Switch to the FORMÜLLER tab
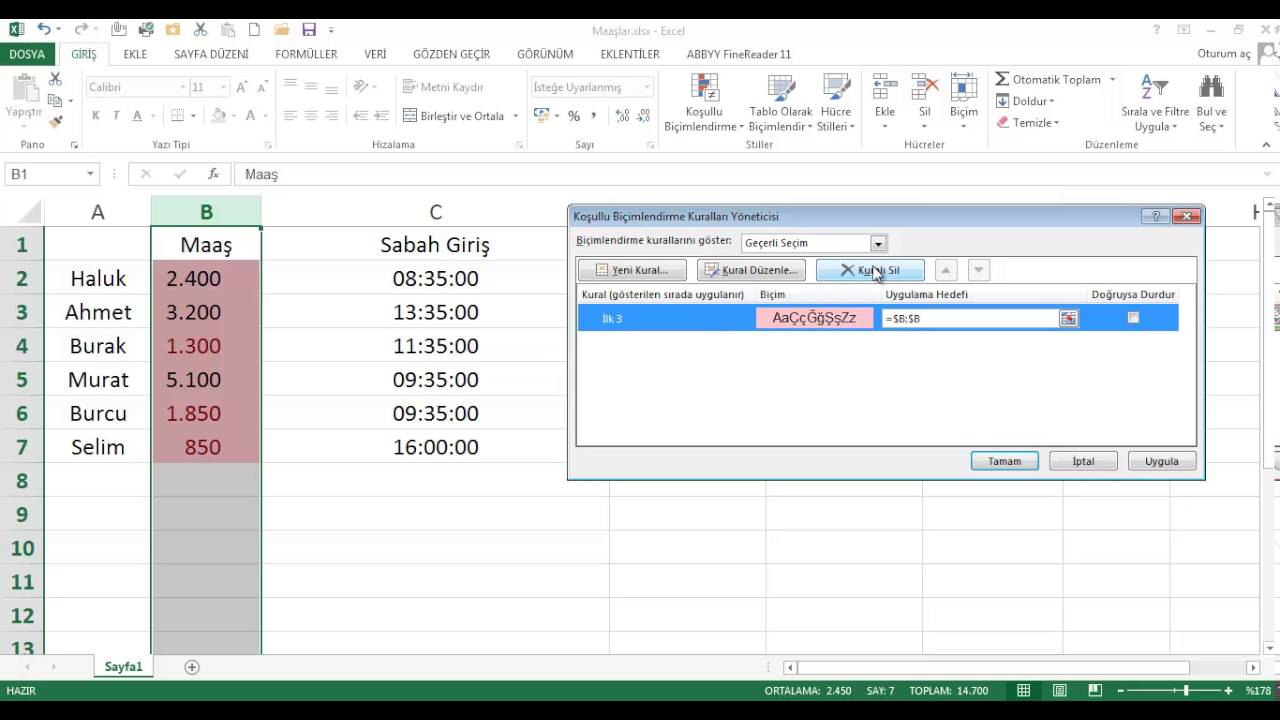This screenshot has height=720, width=1280. click(x=306, y=54)
